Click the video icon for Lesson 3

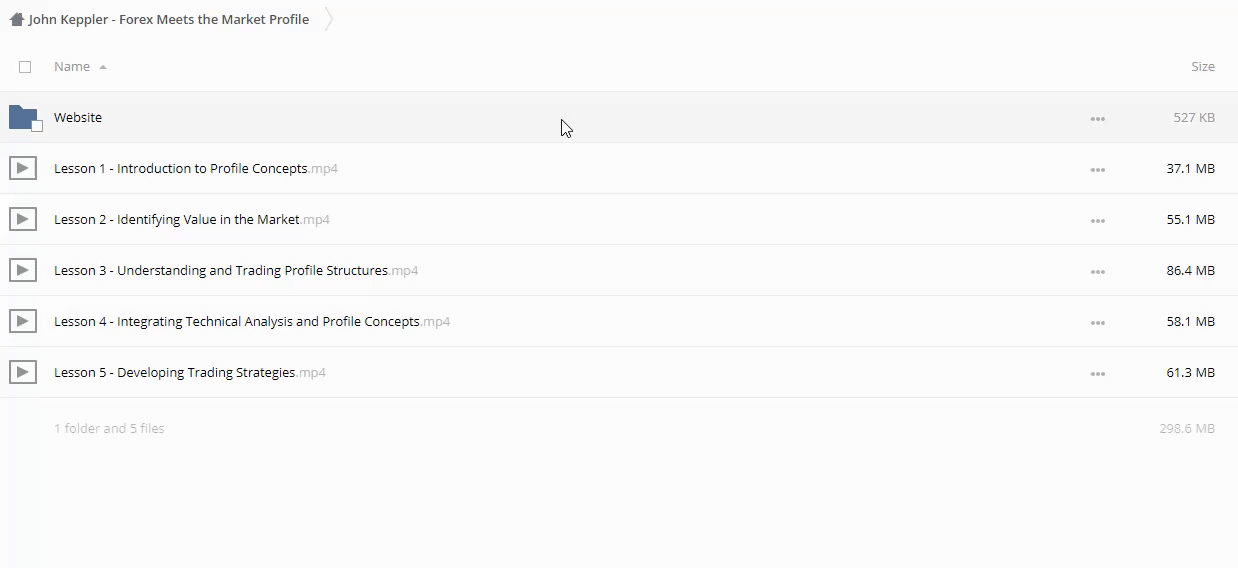tap(23, 270)
